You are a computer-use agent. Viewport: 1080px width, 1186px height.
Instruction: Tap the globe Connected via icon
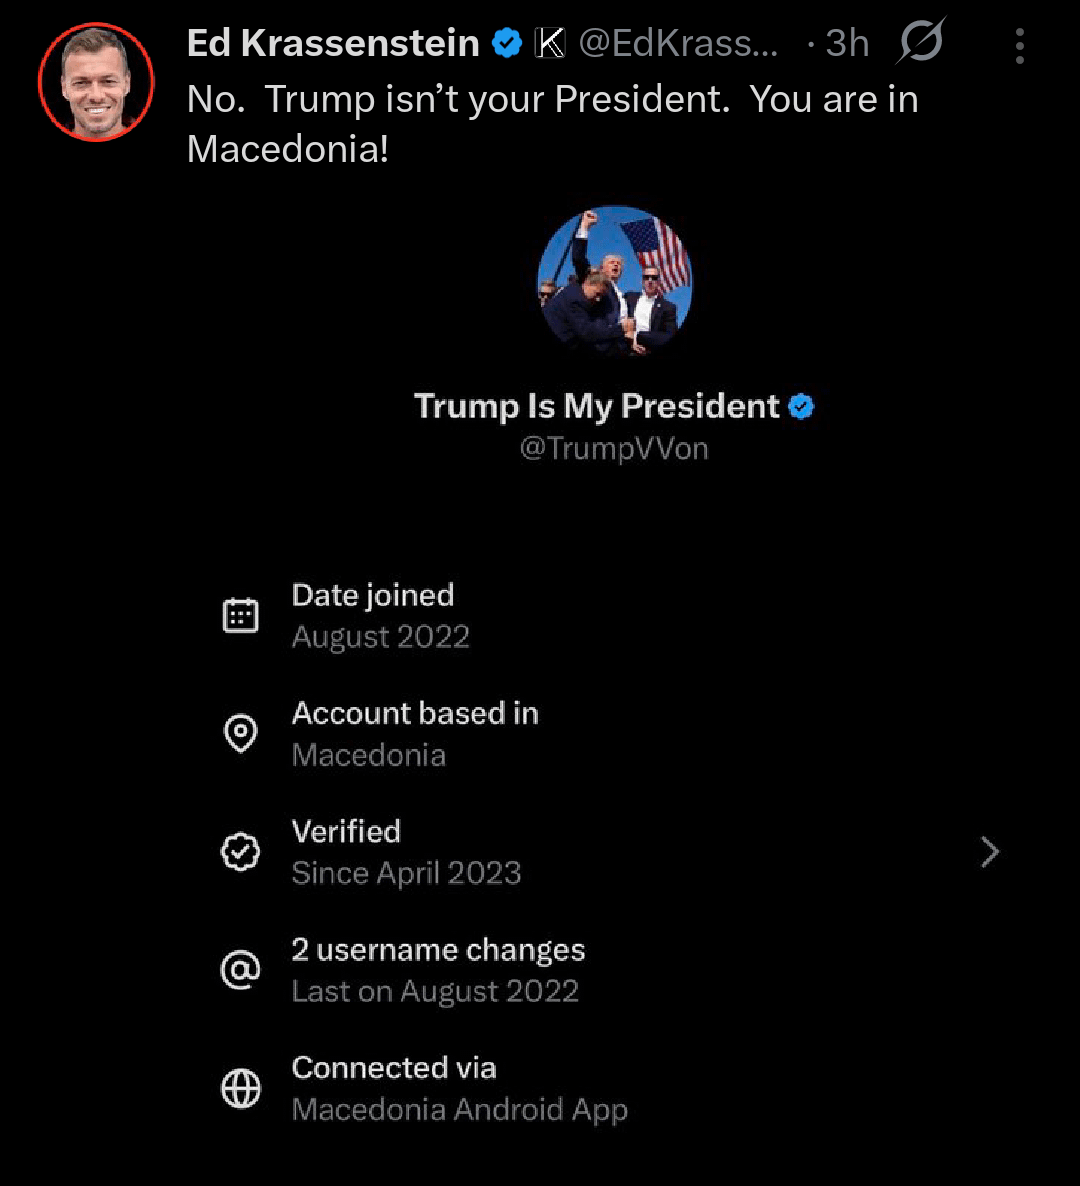coord(240,1088)
